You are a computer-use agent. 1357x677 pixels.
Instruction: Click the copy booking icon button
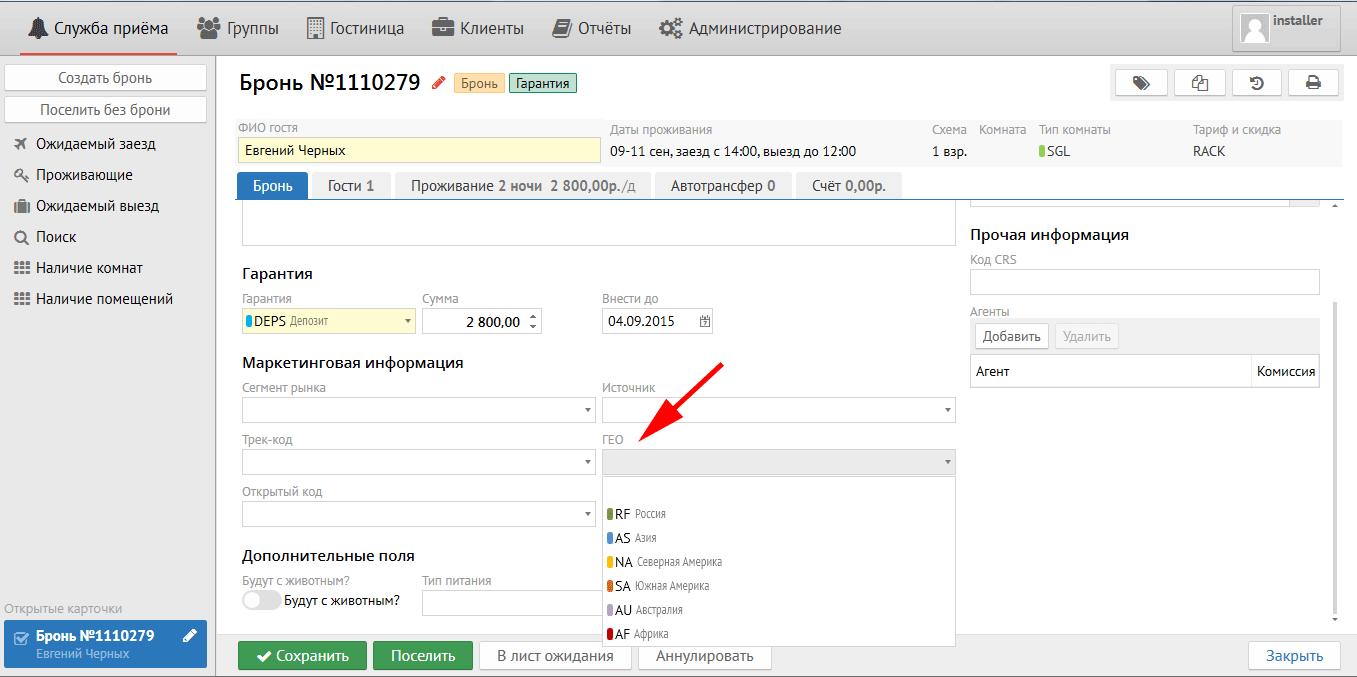coord(1199,83)
